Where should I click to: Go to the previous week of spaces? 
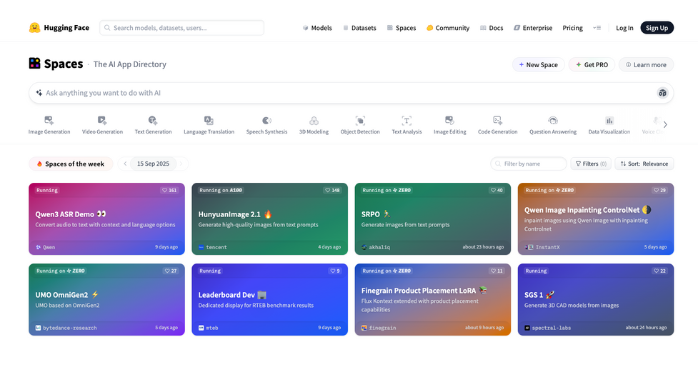pyautogui.click(x=125, y=164)
